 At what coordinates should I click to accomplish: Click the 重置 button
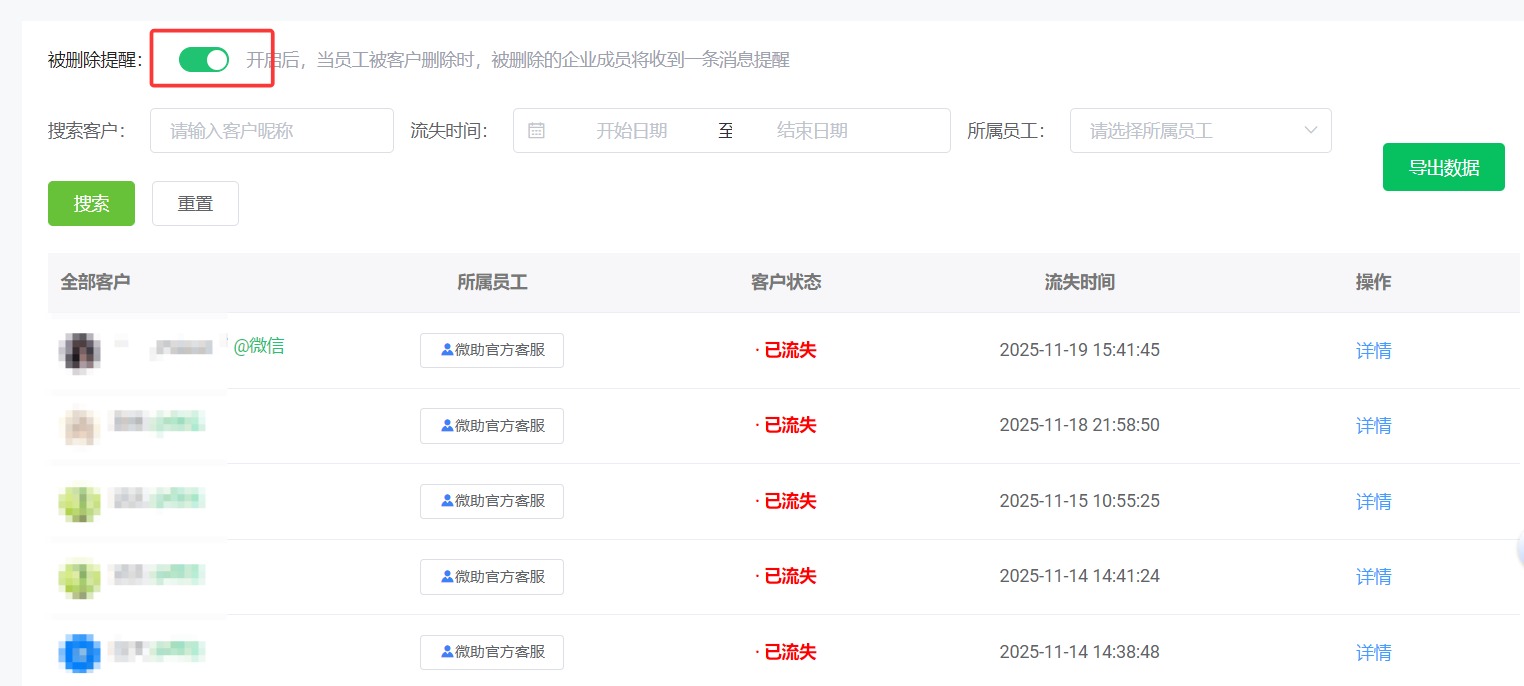(195, 204)
